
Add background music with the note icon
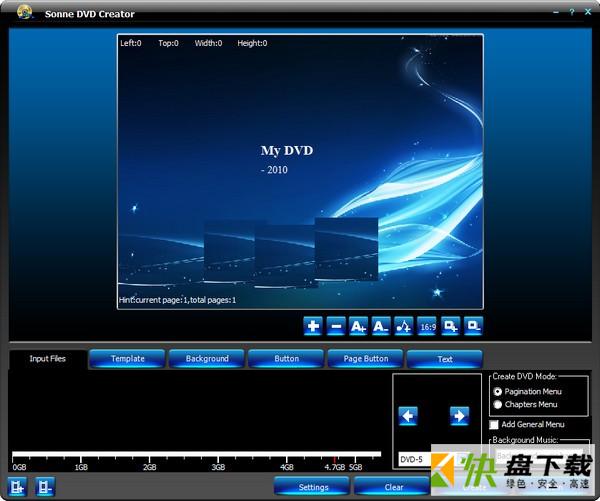click(x=404, y=326)
